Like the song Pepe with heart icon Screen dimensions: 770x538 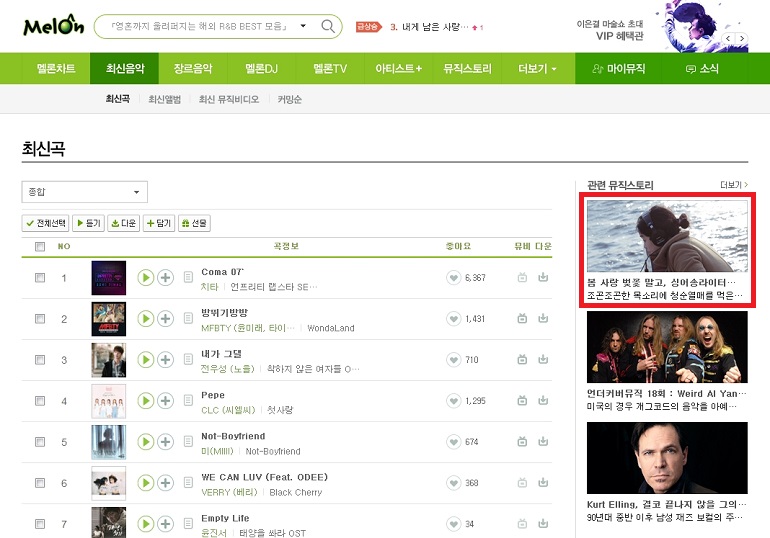tap(453, 401)
